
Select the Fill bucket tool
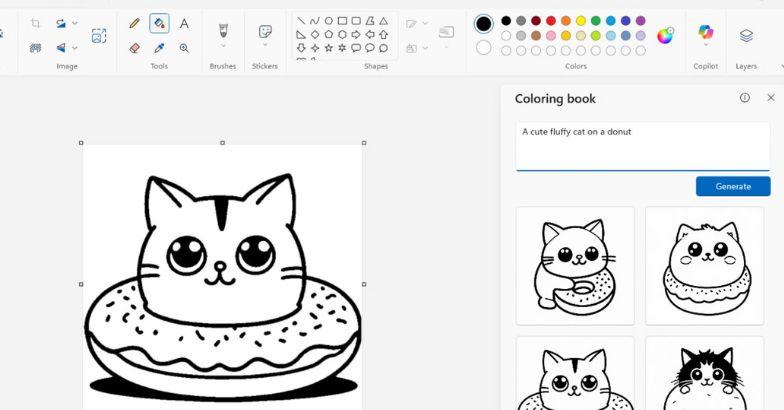coord(159,23)
